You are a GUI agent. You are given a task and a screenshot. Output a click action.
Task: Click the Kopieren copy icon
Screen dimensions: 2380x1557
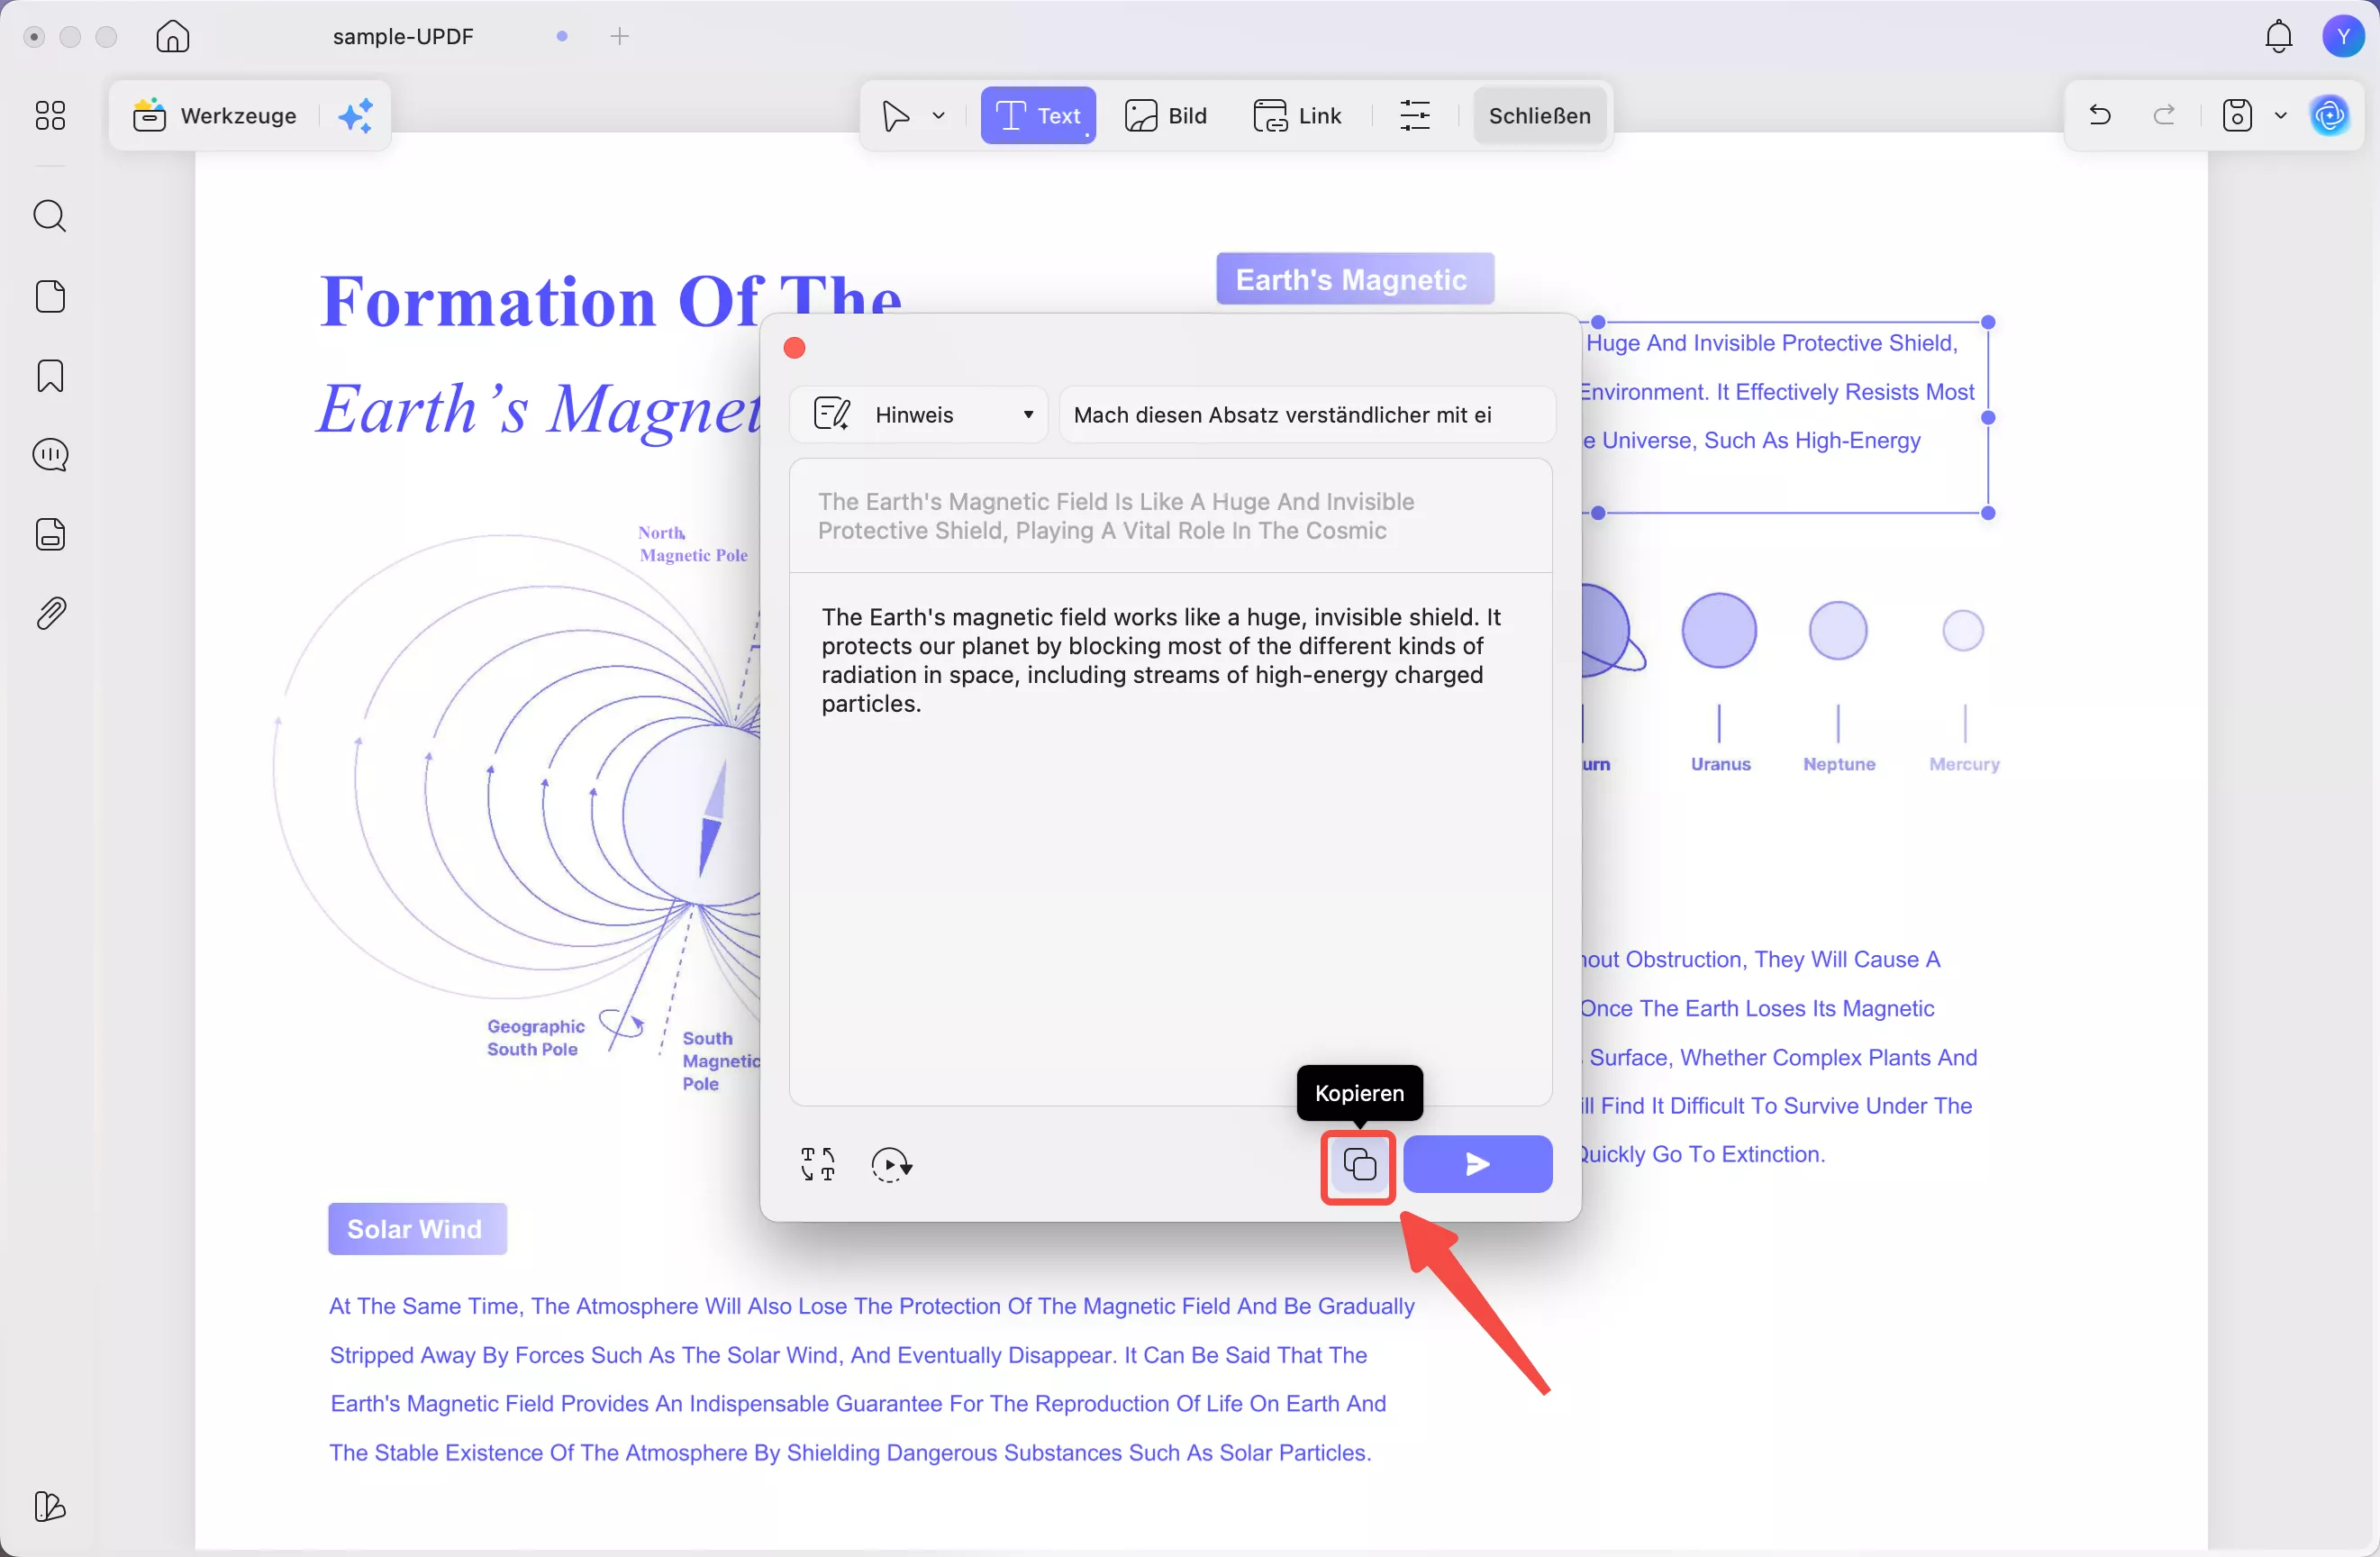(1358, 1164)
